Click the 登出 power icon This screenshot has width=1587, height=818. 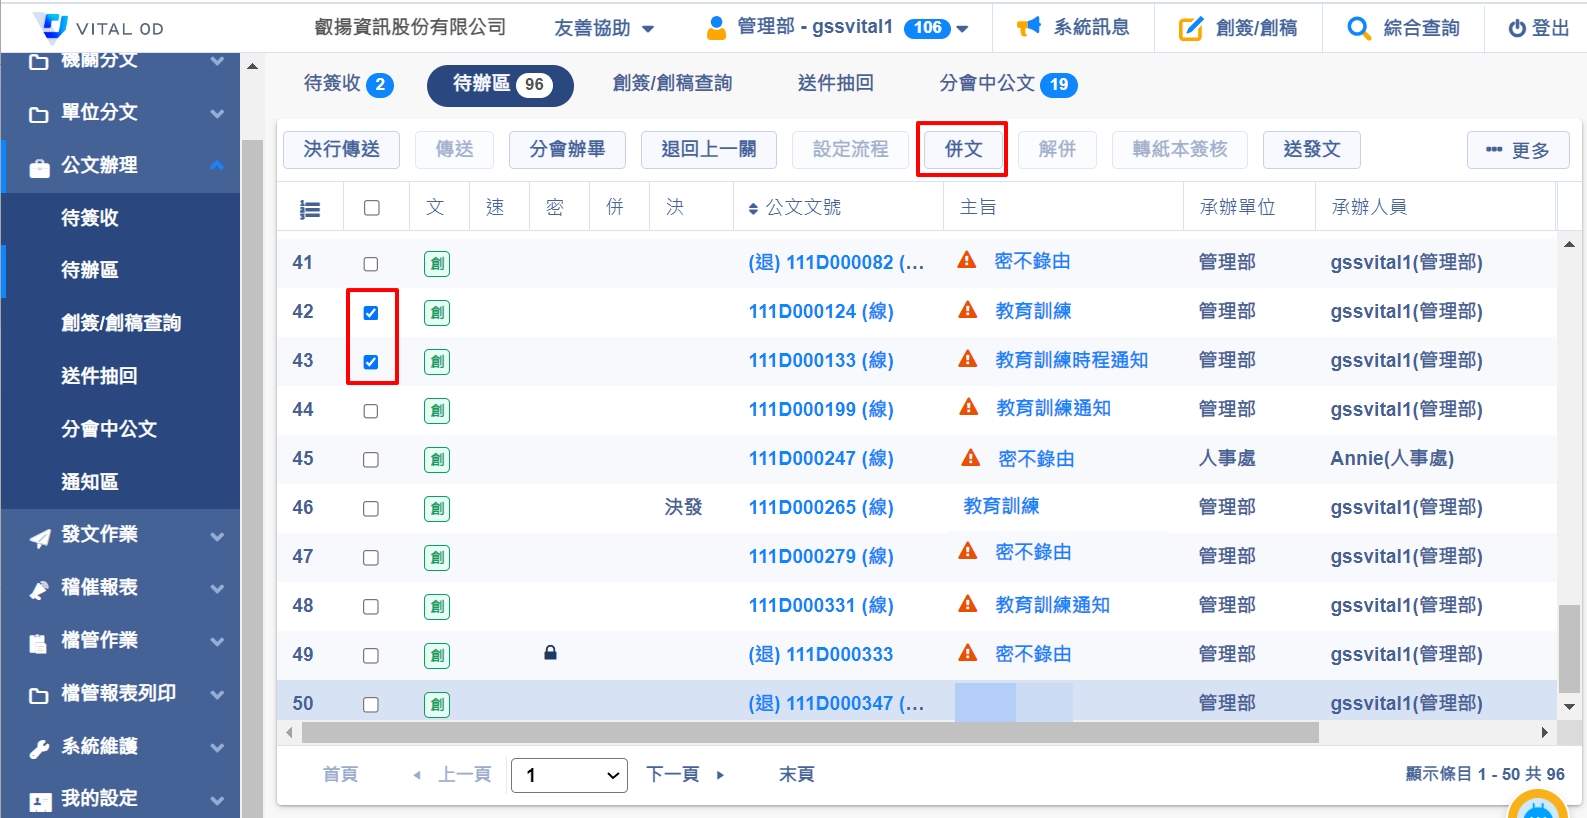(1517, 29)
